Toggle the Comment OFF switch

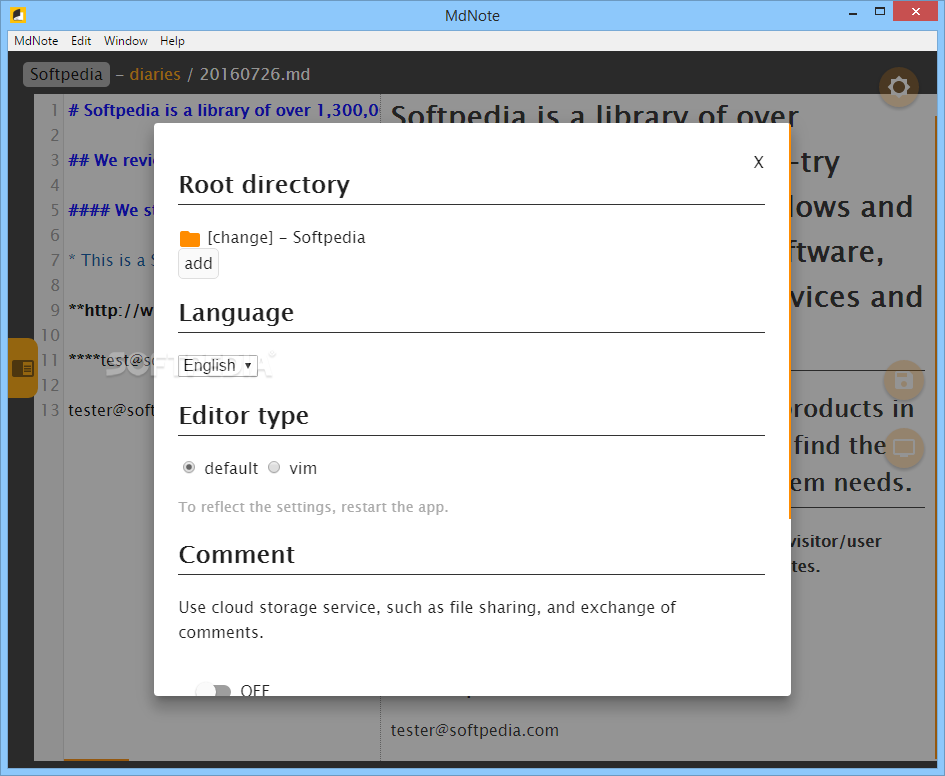click(213, 690)
